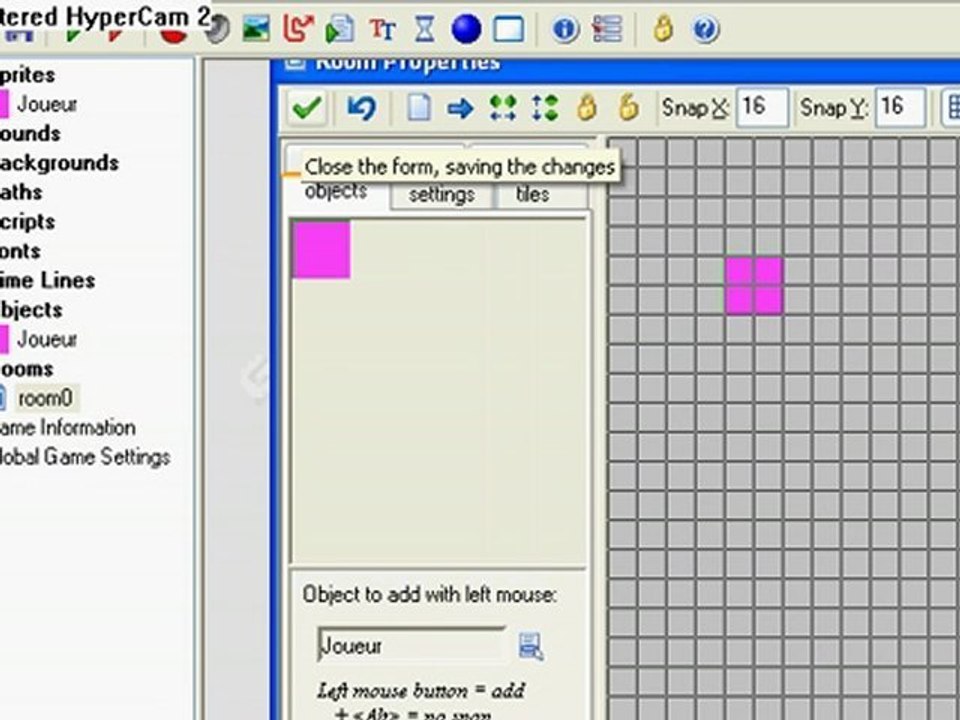Screen dimensions: 960x720
Task: Switch to the tiles tab
Action: pos(533,195)
